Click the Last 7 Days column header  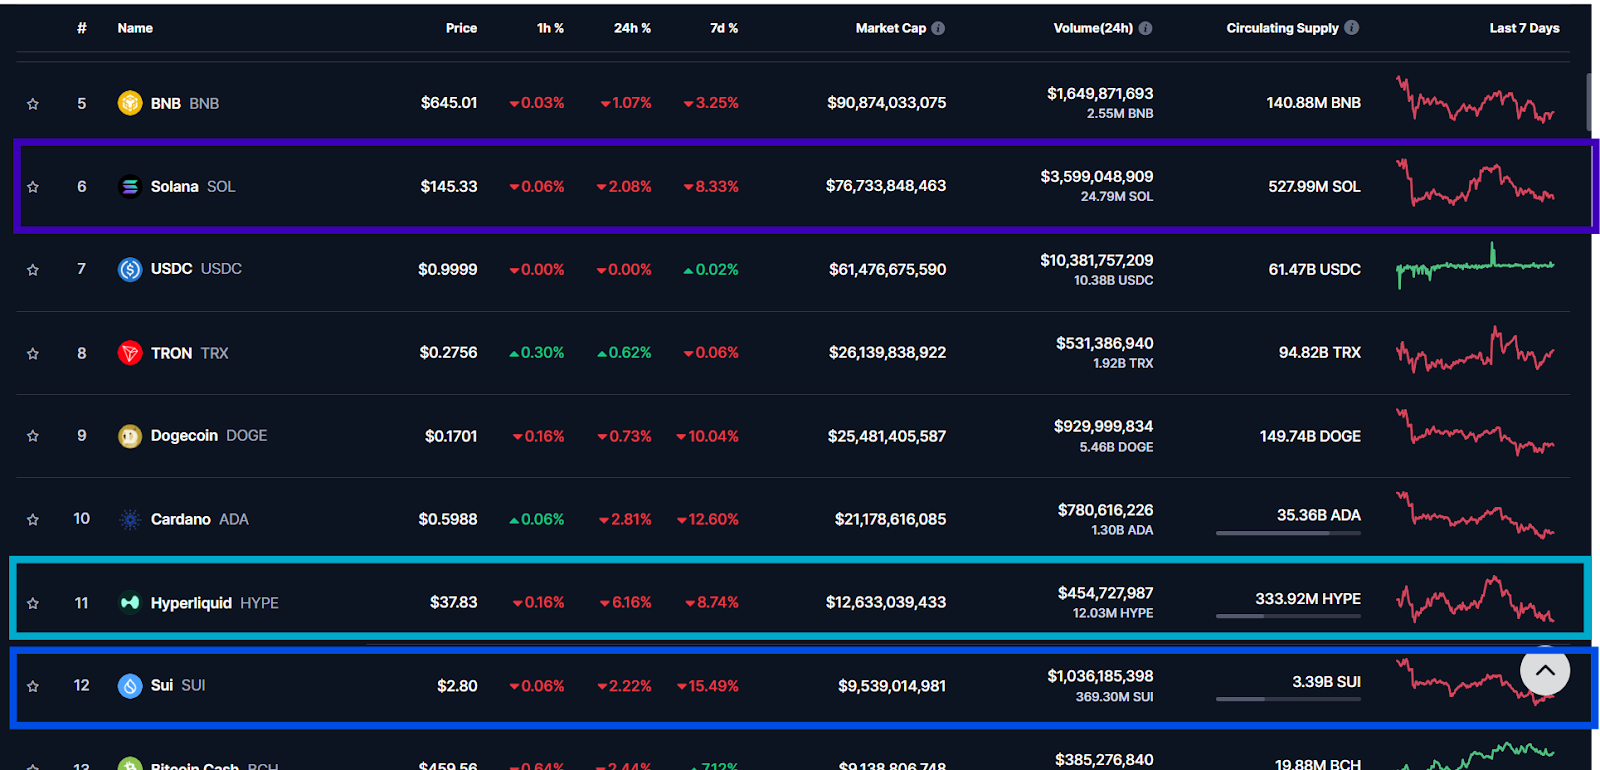1525,28
